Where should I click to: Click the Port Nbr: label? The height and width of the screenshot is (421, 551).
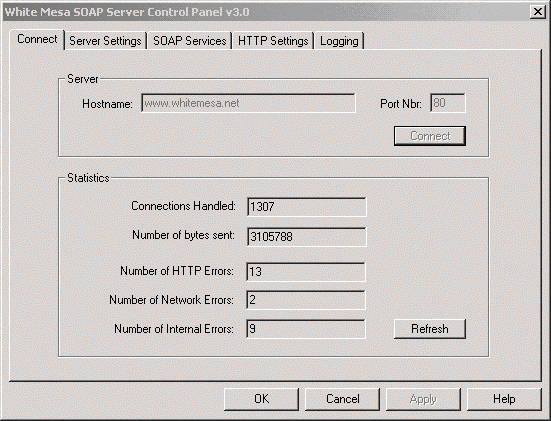pos(401,104)
